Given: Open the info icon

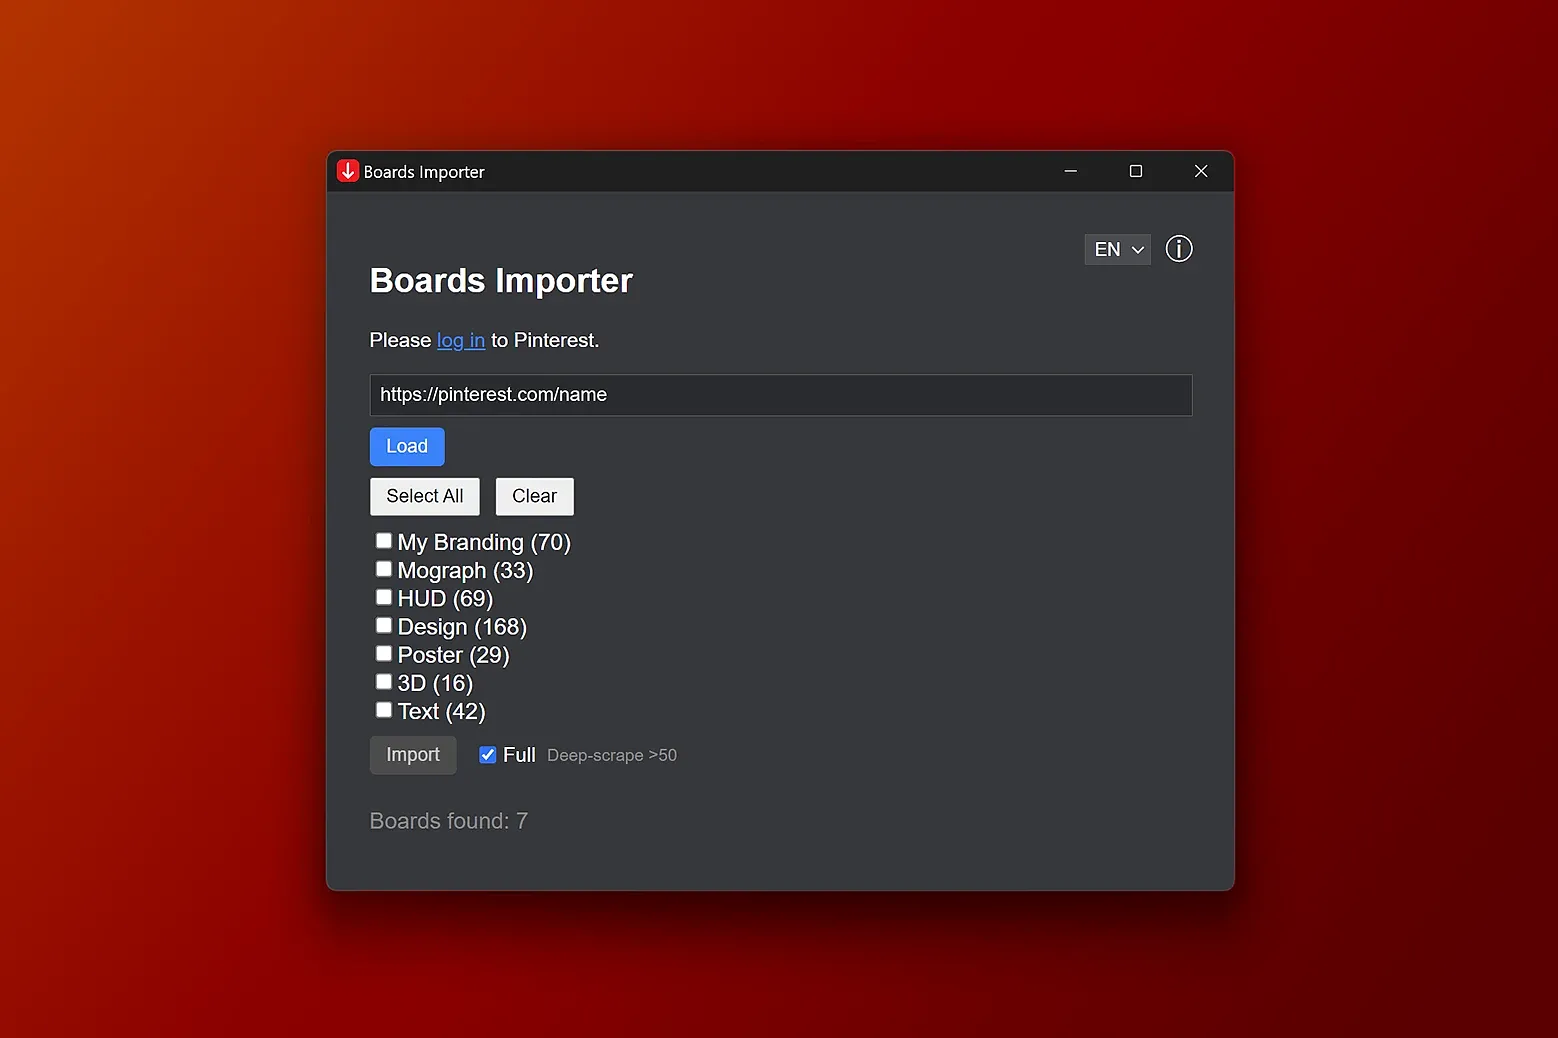Looking at the screenshot, I should [x=1179, y=249].
